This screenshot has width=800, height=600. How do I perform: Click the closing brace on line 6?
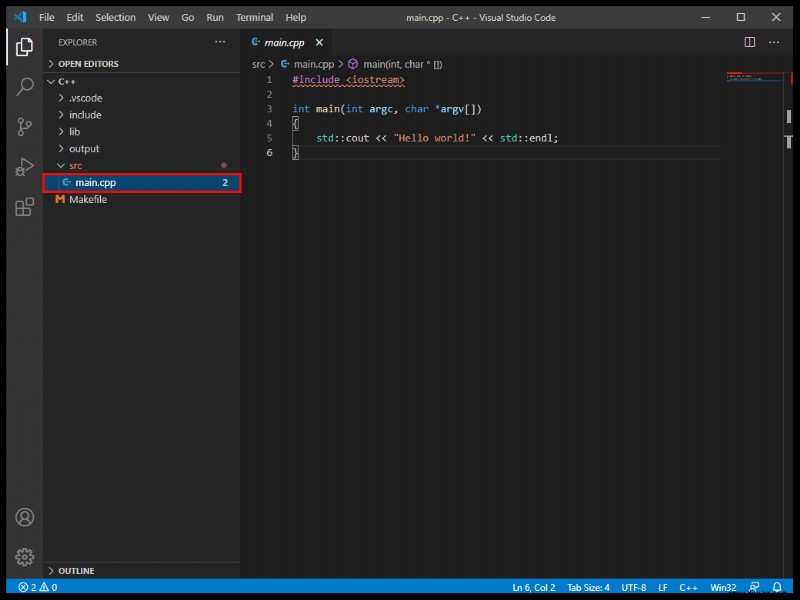295,153
